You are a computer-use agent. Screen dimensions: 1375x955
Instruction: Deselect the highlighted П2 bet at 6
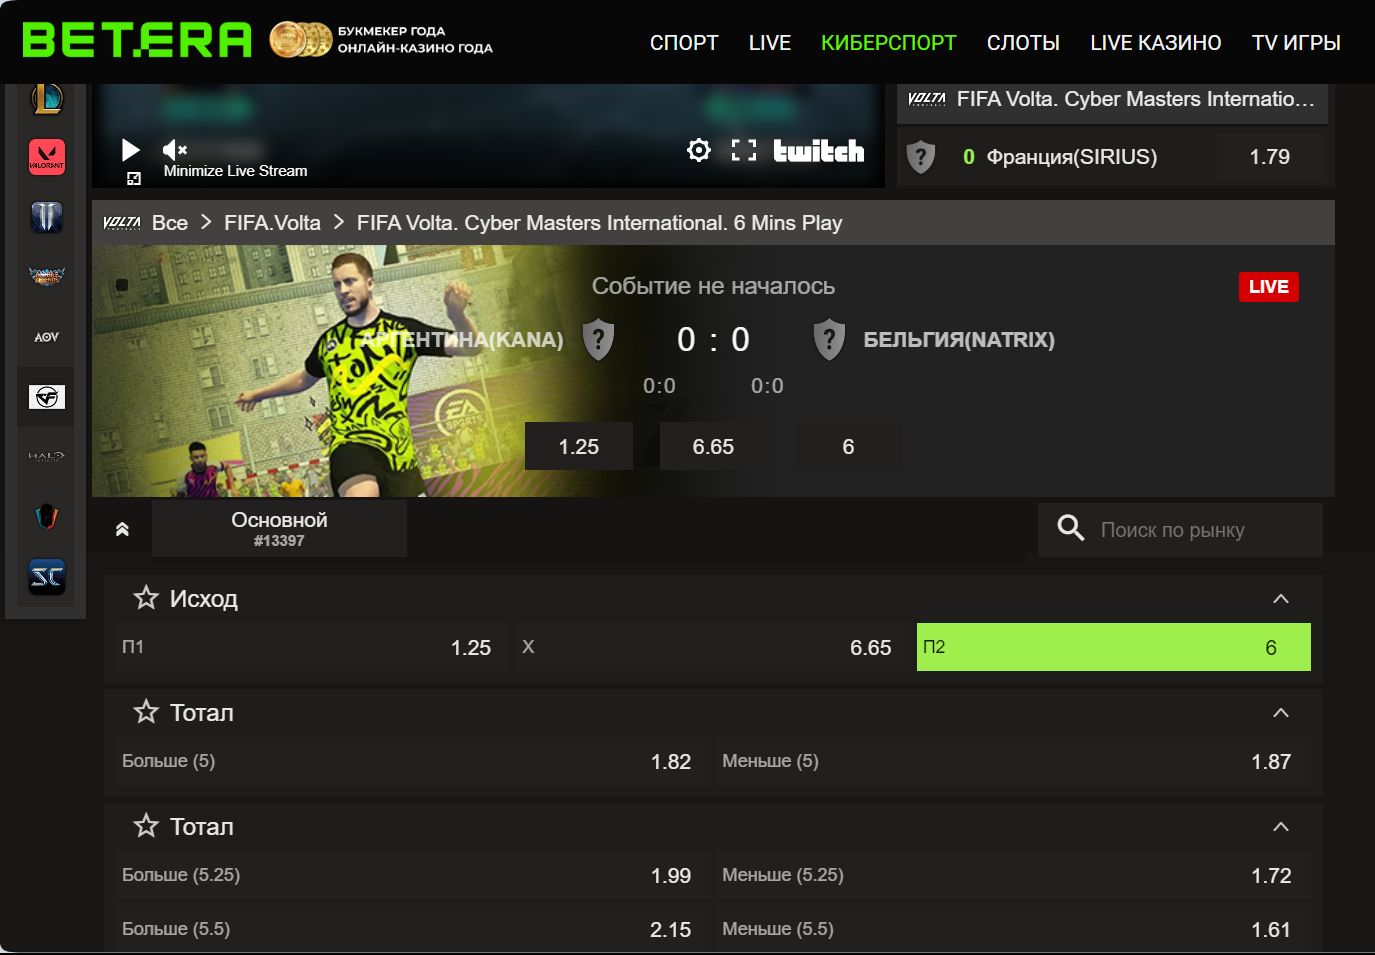click(x=1114, y=647)
